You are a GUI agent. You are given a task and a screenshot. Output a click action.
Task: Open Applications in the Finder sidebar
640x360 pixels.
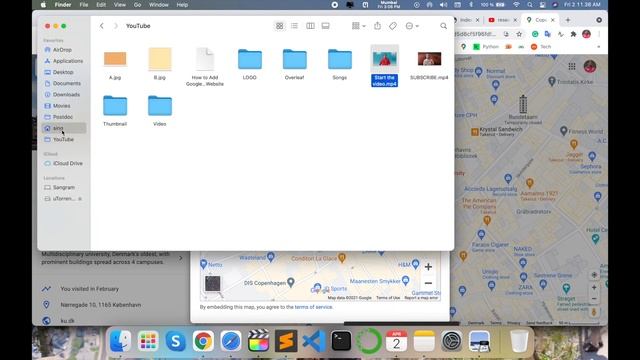(63, 61)
